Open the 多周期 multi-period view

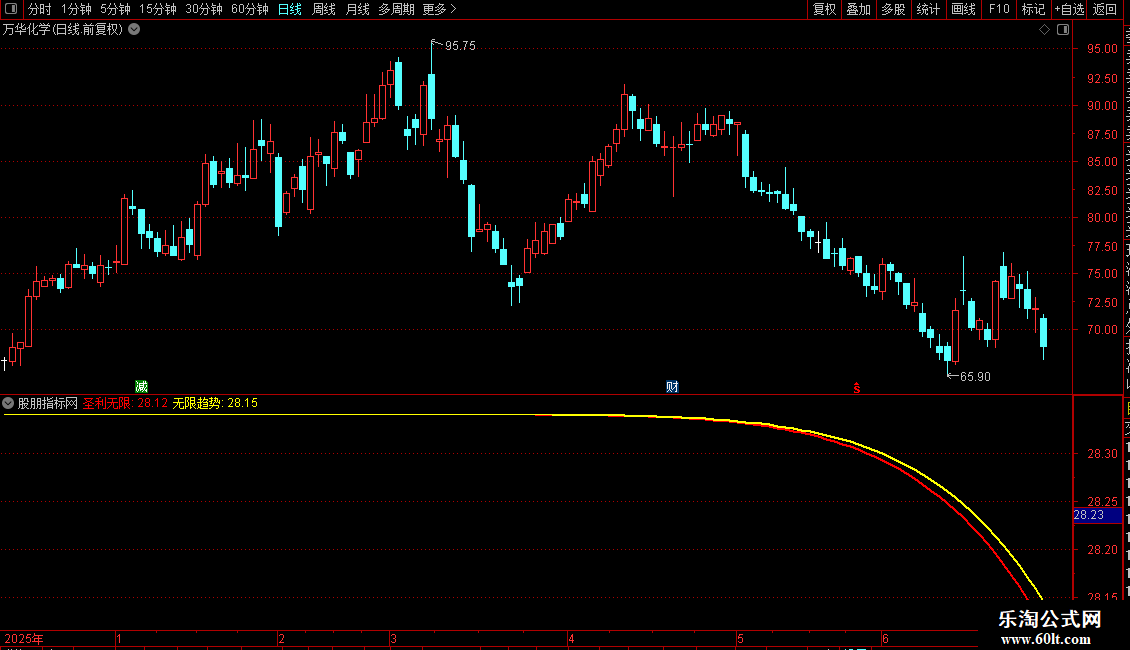pyautogui.click(x=396, y=9)
